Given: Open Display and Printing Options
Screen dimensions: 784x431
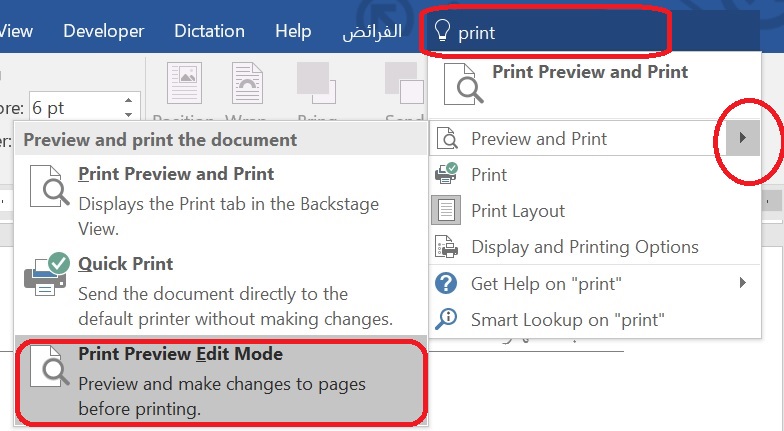Looking at the screenshot, I should [594, 246].
